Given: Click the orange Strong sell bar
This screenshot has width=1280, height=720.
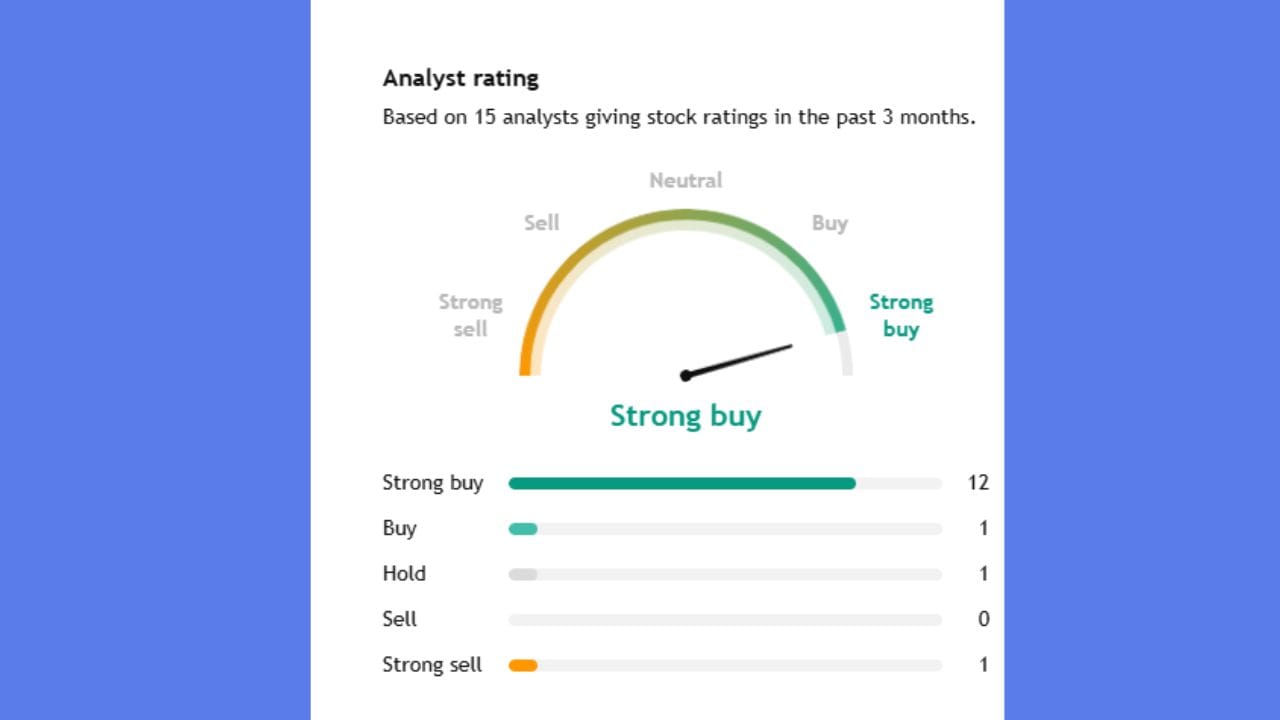Looking at the screenshot, I should (x=523, y=665).
